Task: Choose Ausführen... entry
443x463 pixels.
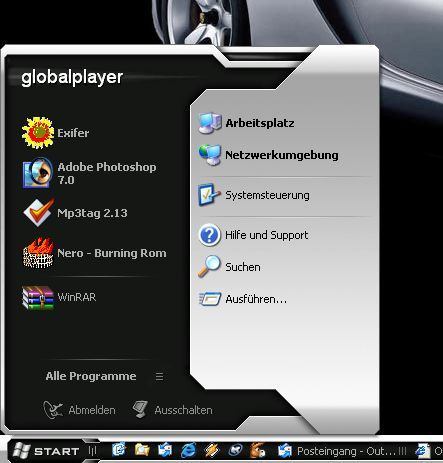Action: point(243,299)
